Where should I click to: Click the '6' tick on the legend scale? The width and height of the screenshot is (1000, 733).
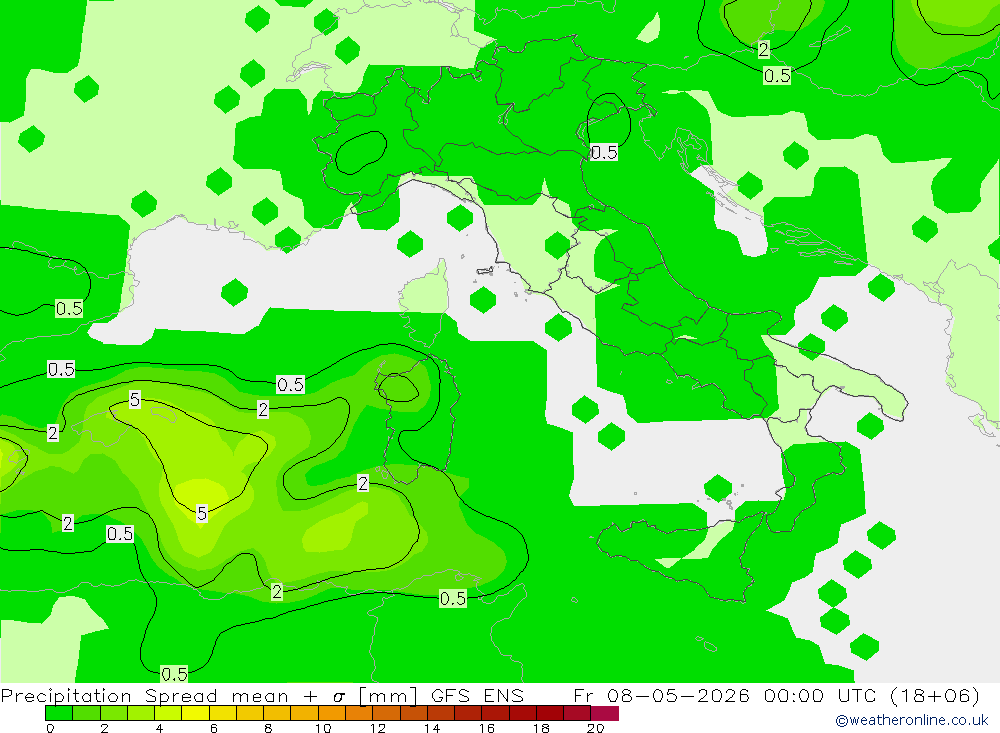pos(214,728)
